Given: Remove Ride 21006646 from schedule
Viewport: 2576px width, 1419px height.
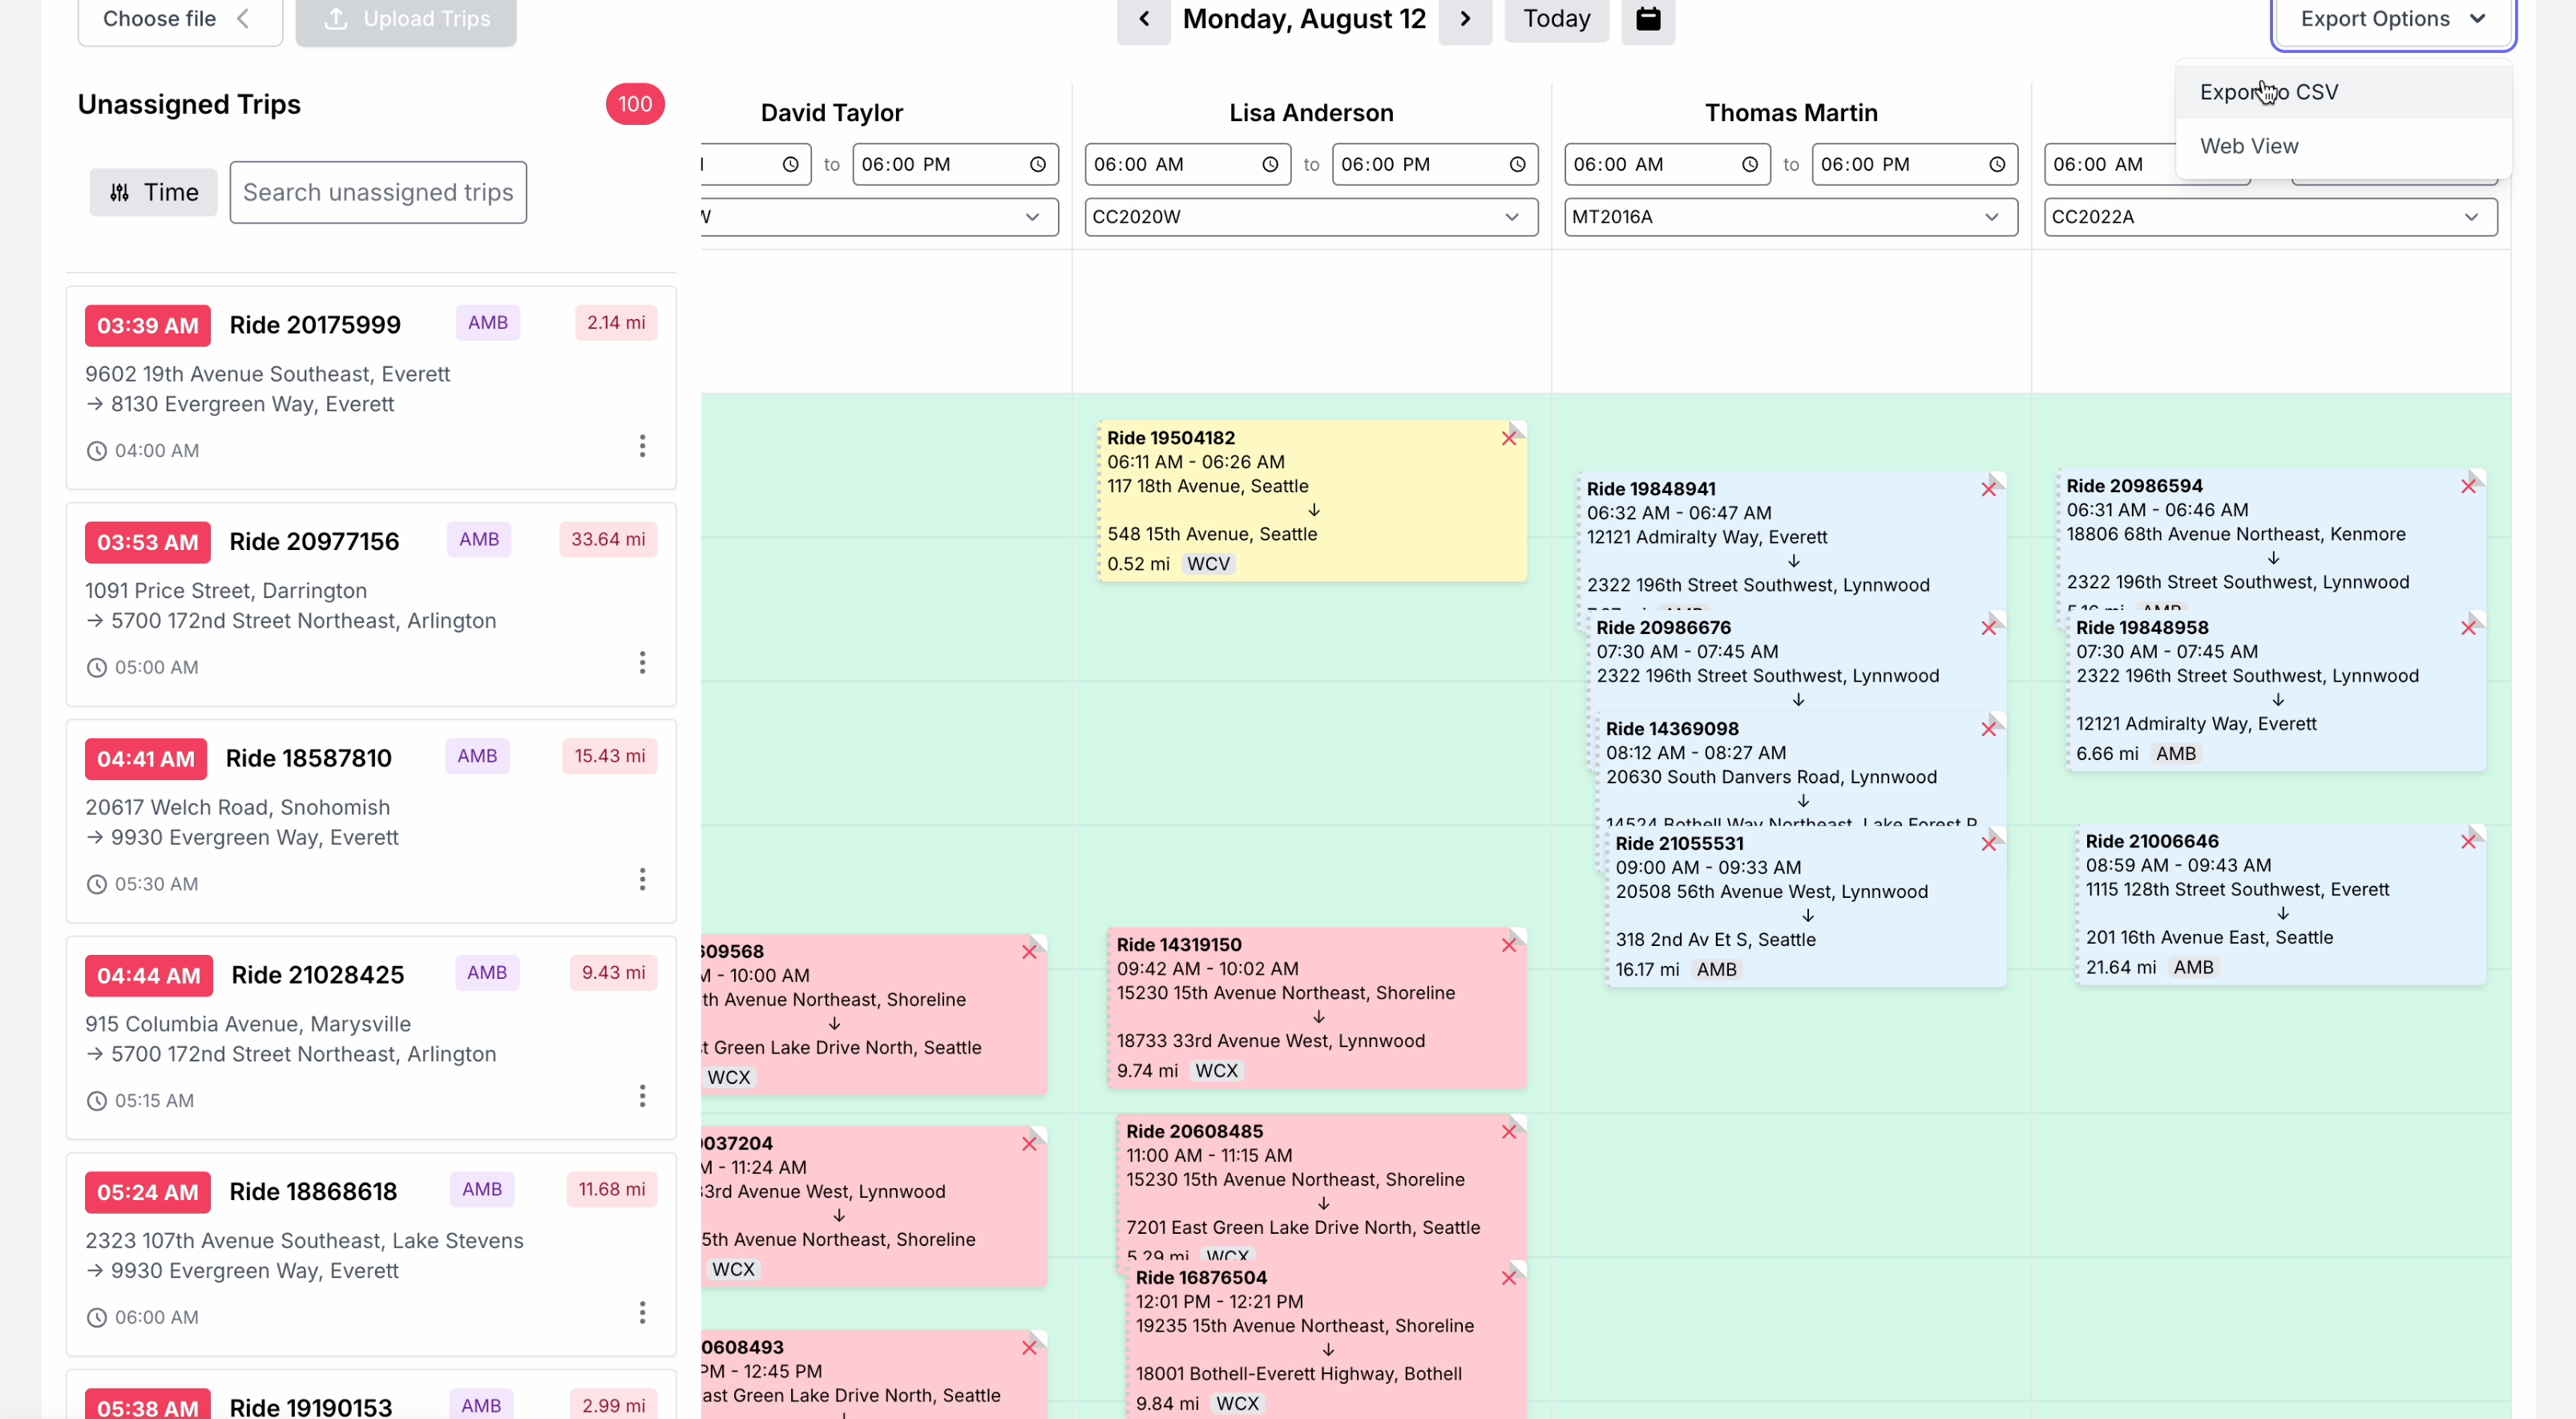Looking at the screenshot, I should (2468, 842).
